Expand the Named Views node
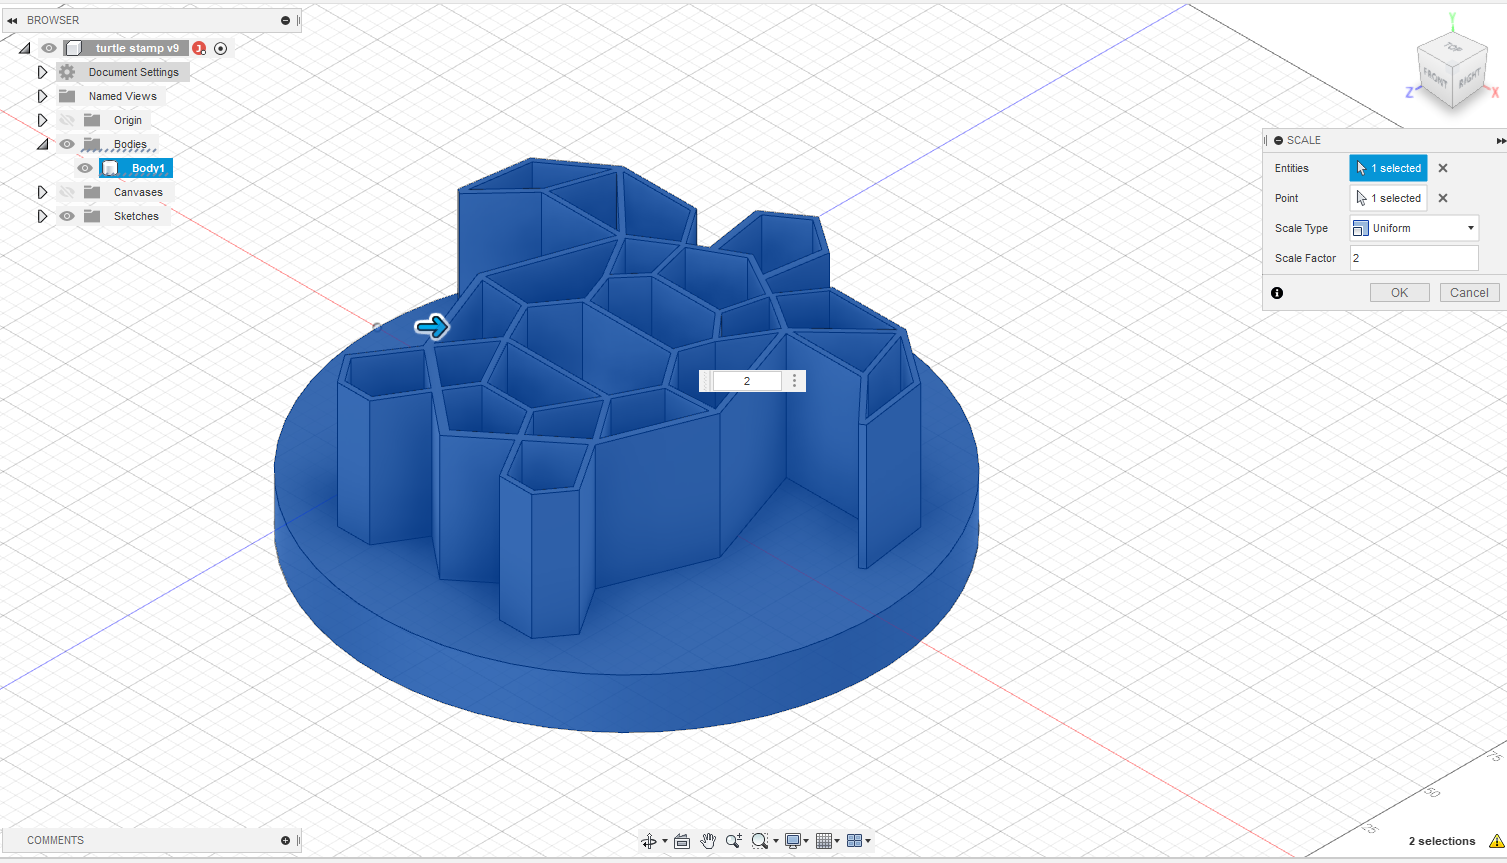Viewport: 1507px width, 863px height. pyautogui.click(x=42, y=96)
